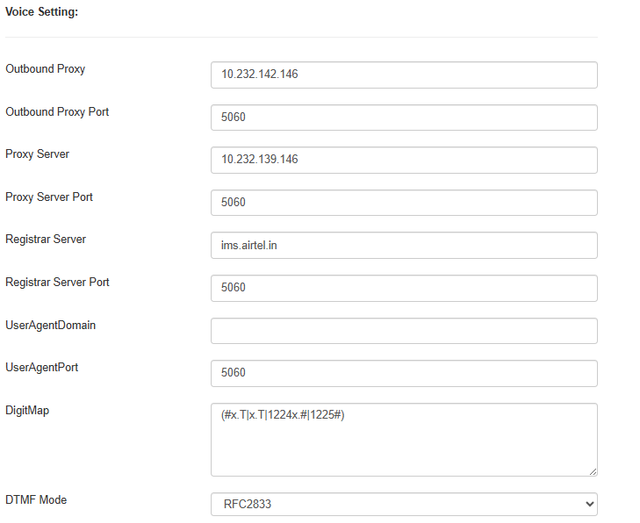This screenshot has width=640, height=523.
Task: Click the Outbound Proxy input field
Action: tap(404, 75)
